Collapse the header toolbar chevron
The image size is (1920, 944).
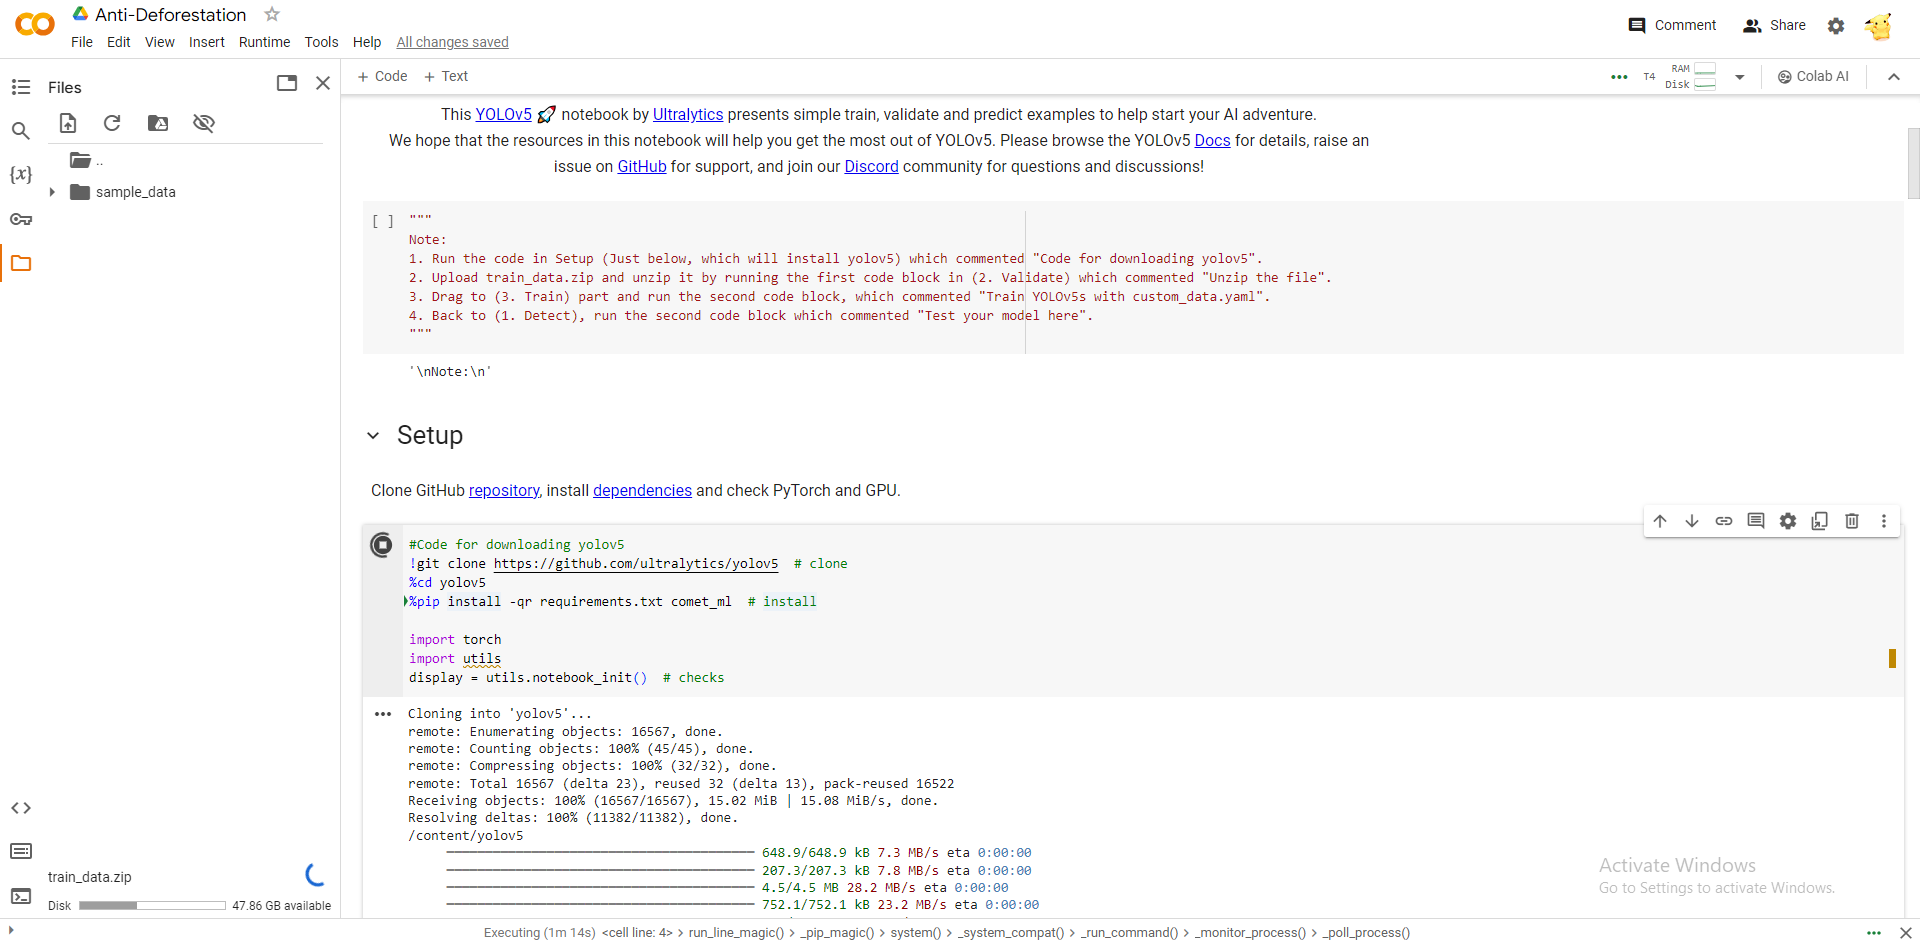coord(1894,77)
